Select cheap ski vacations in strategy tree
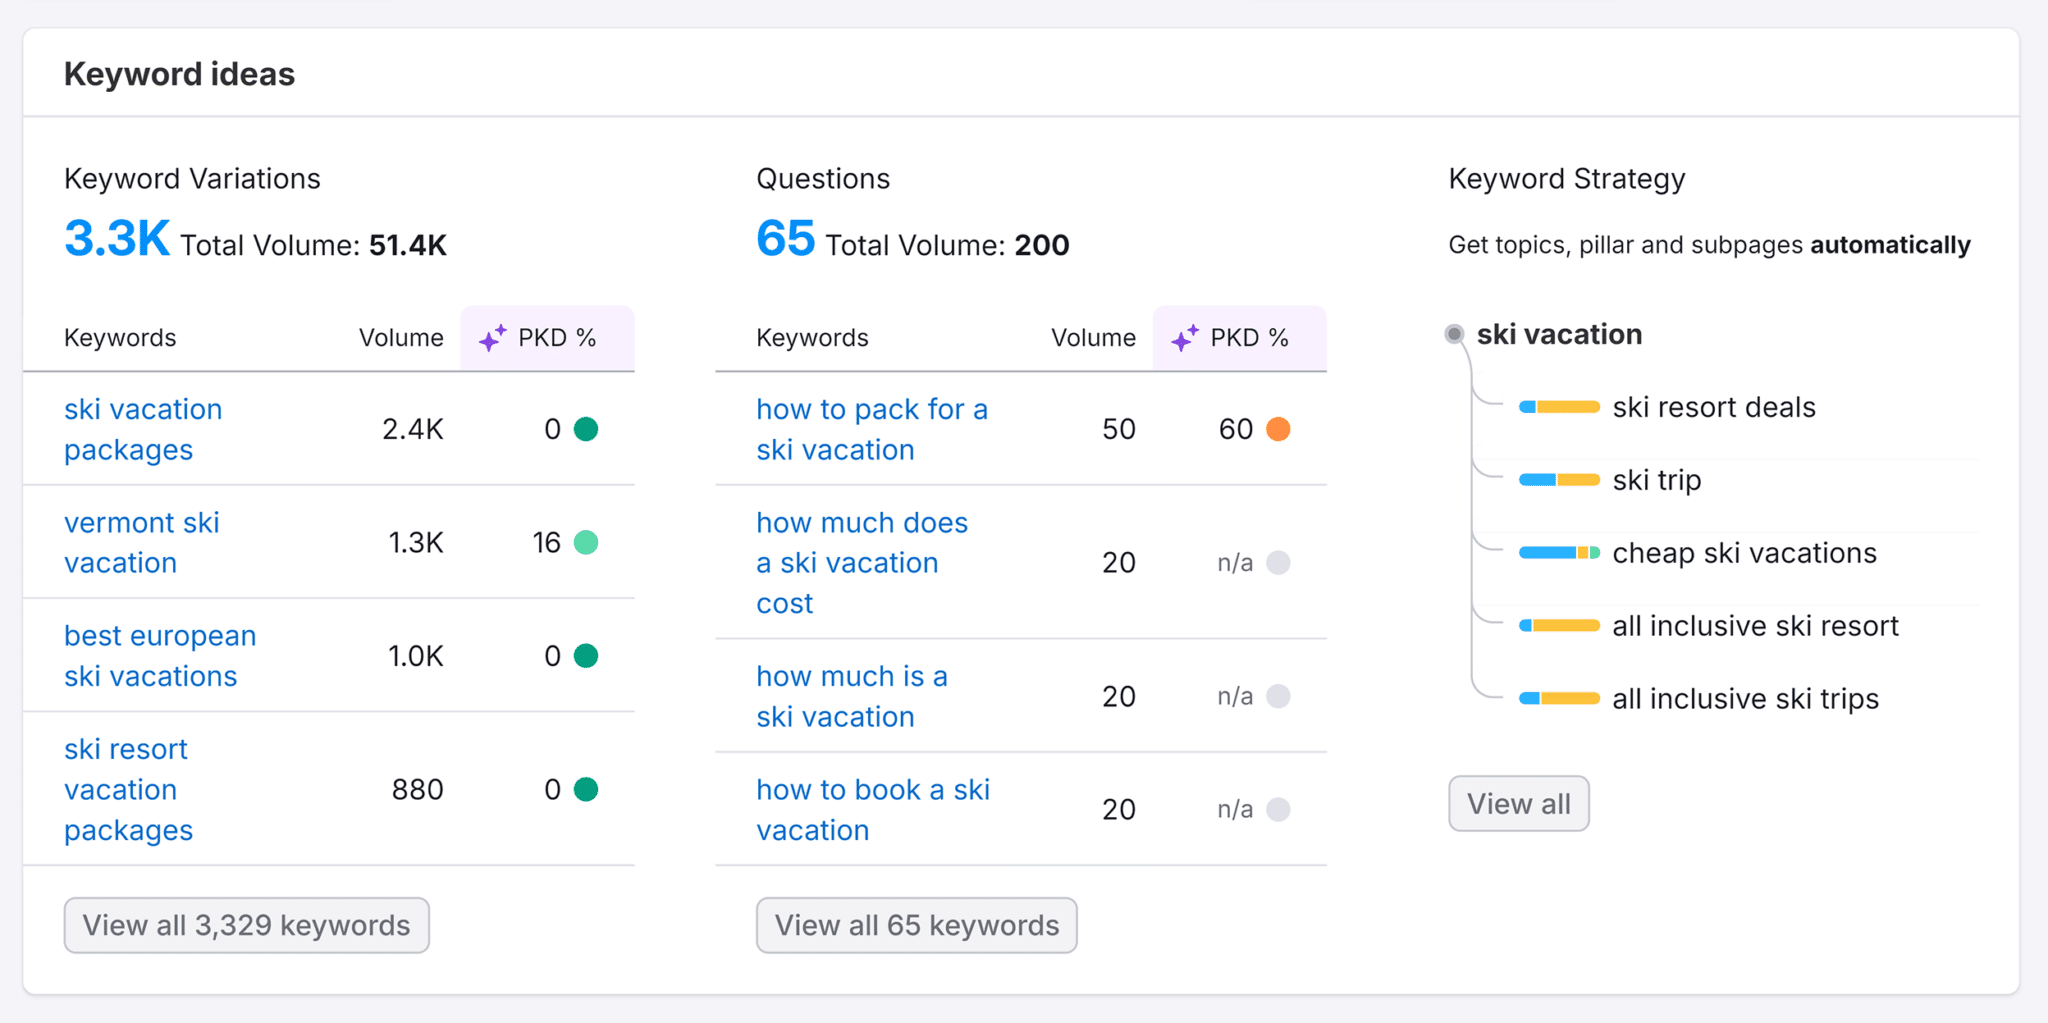Viewport: 2048px width, 1023px height. pos(1745,553)
